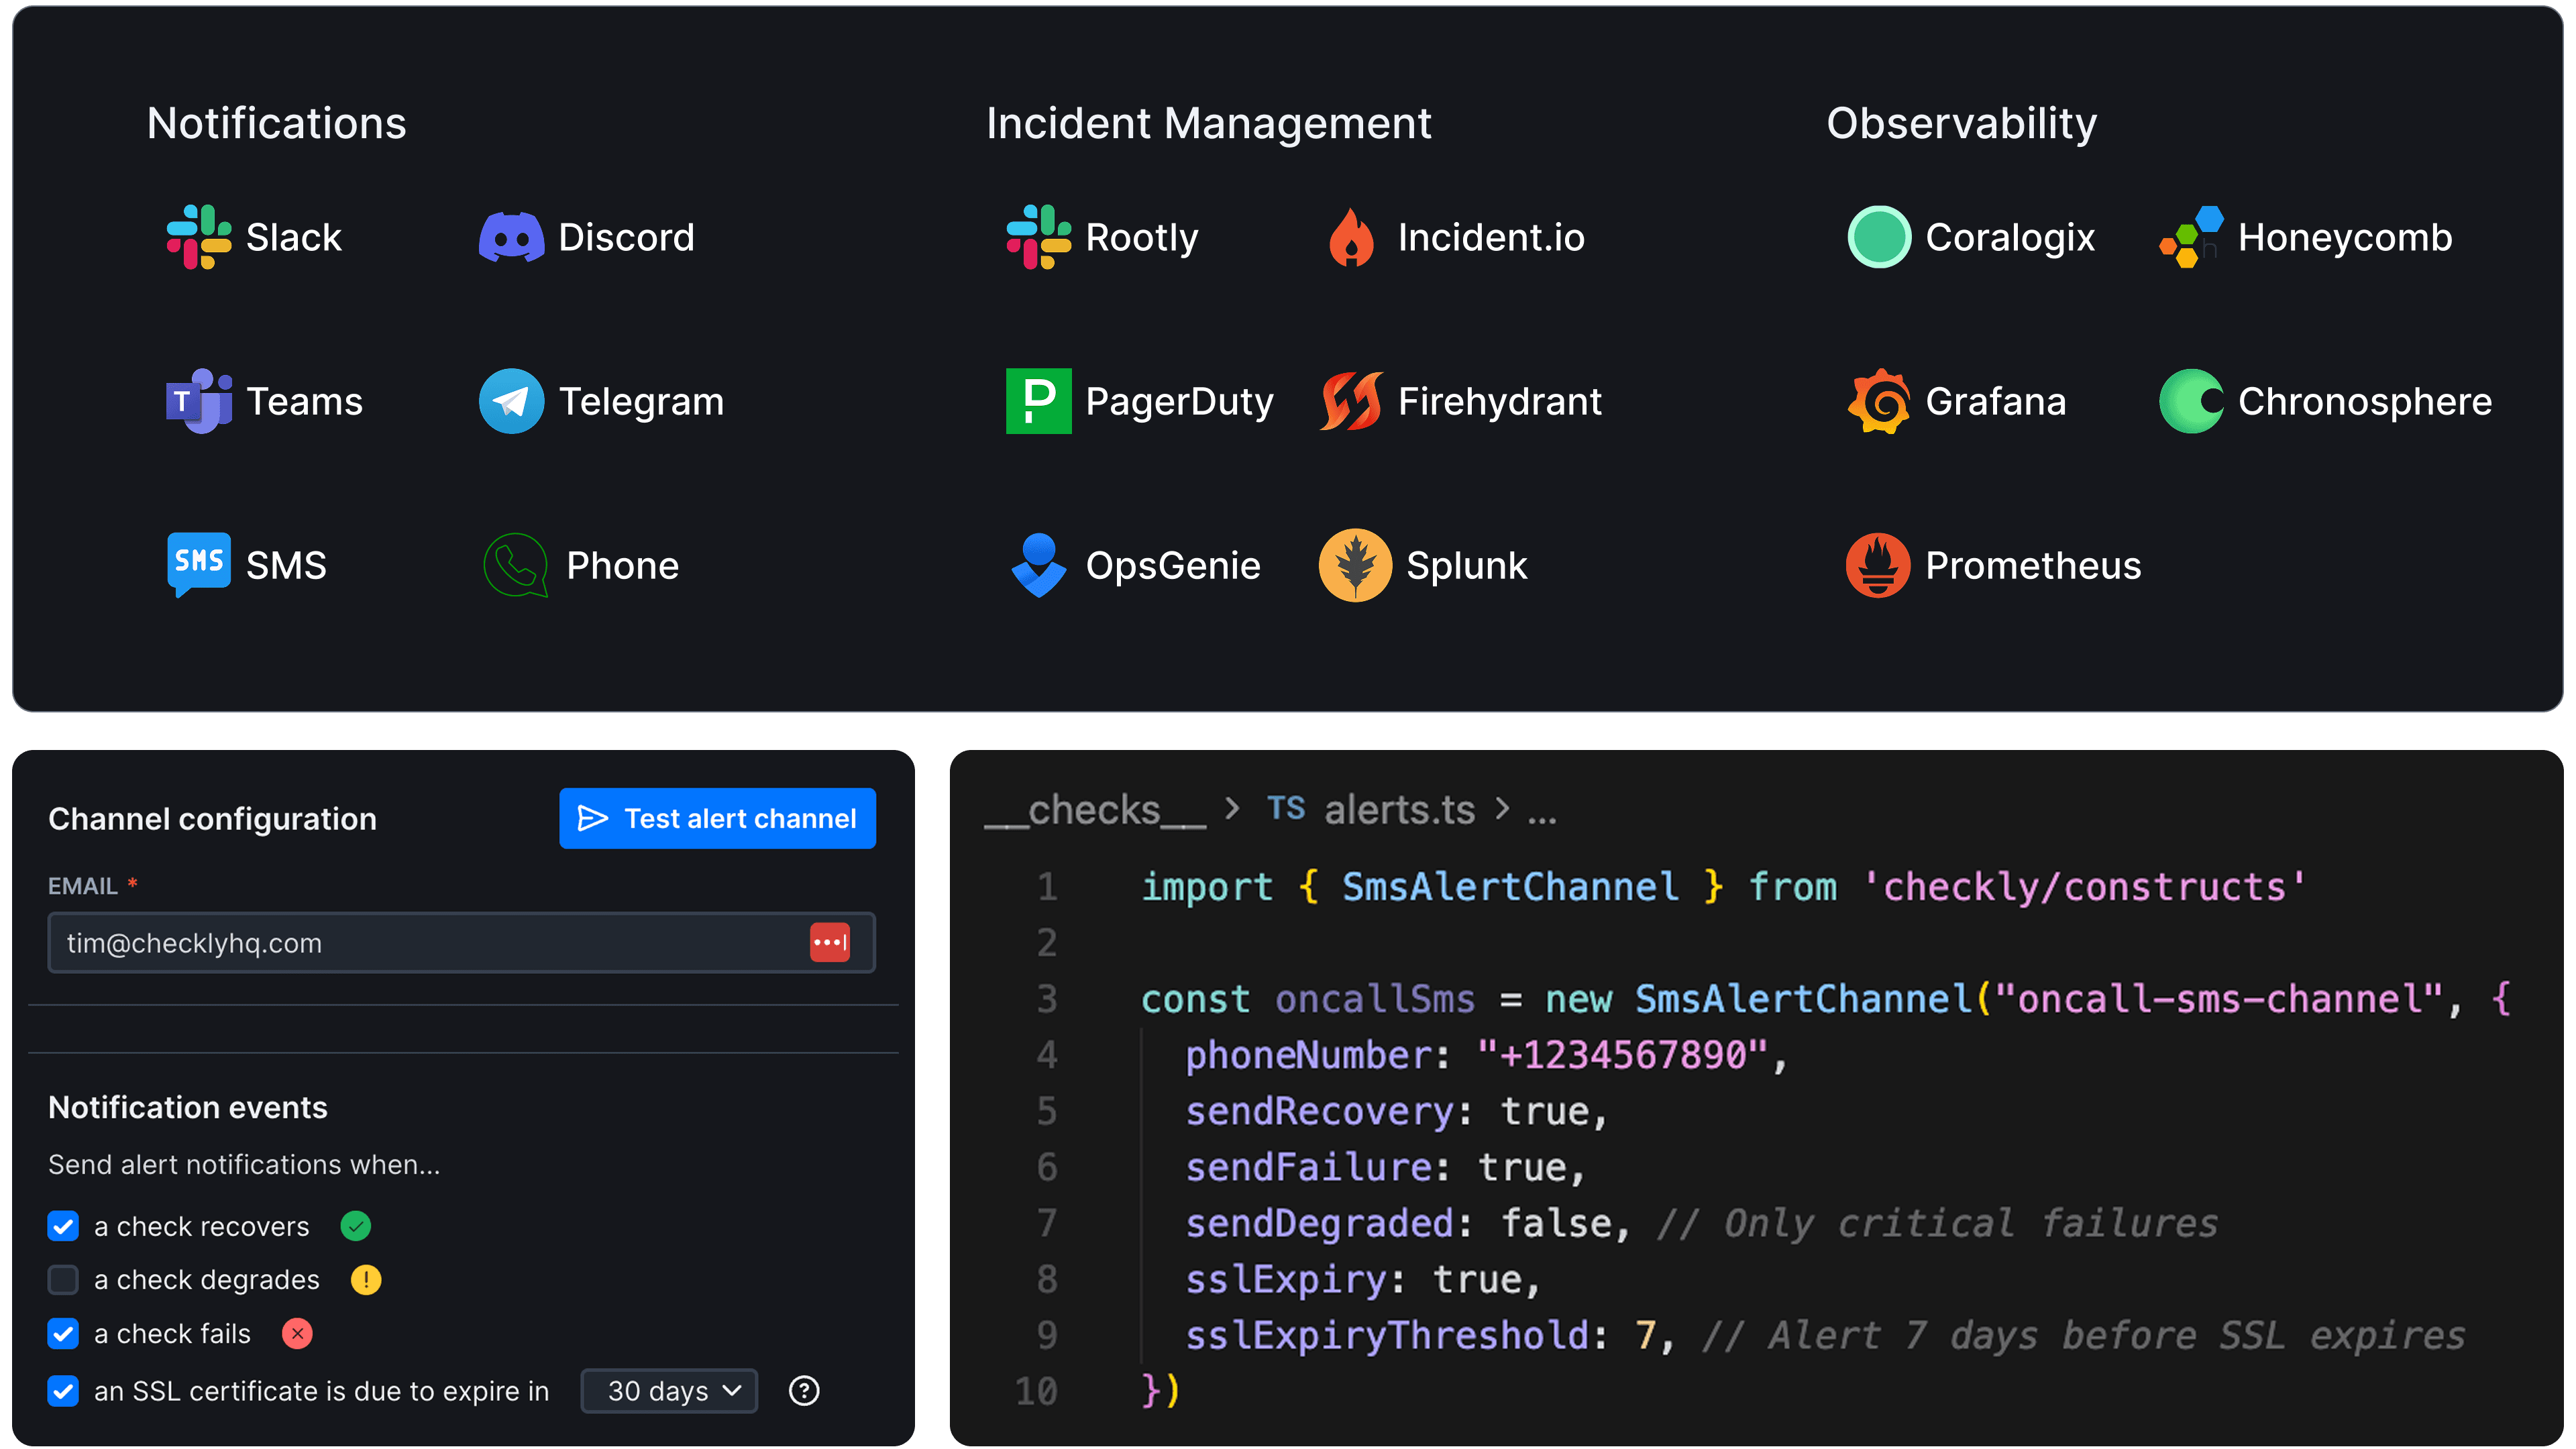The image size is (2576, 1449).
Task: Click the Discord logo icon
Action: 511,237
